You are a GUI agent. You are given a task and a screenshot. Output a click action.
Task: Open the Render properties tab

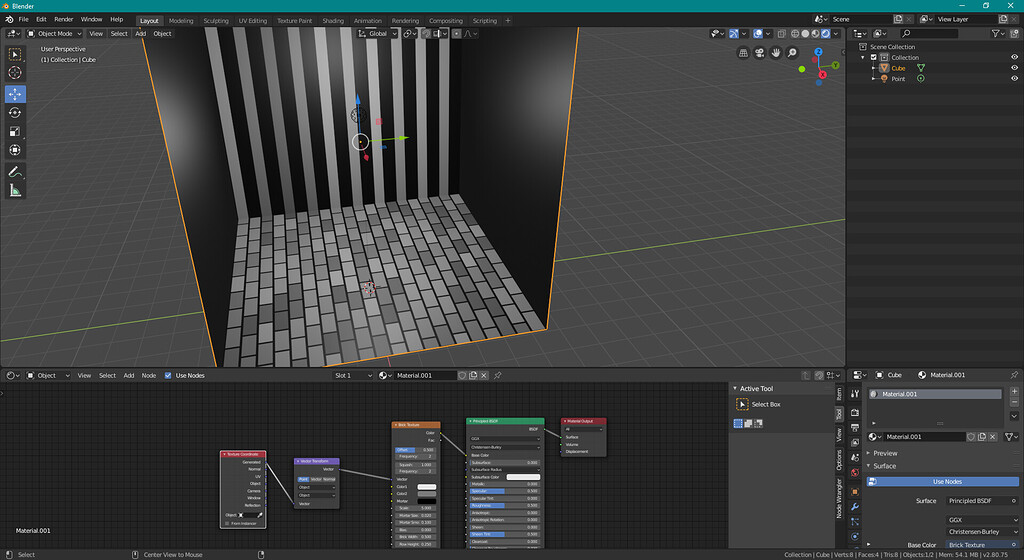[x=855, y=412]
